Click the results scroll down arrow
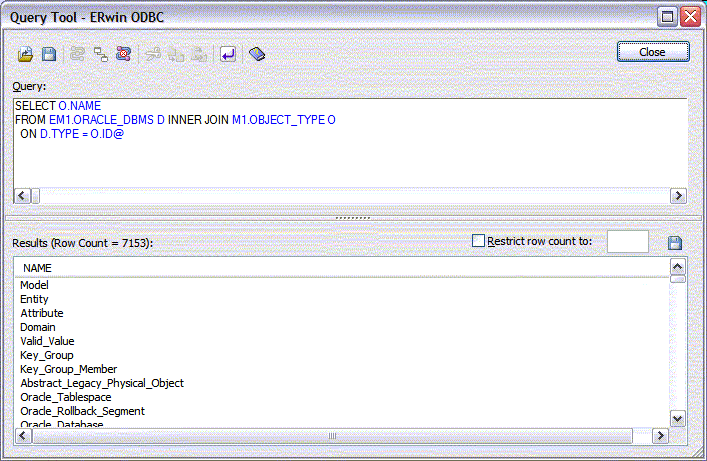 [x=677, y=419]
